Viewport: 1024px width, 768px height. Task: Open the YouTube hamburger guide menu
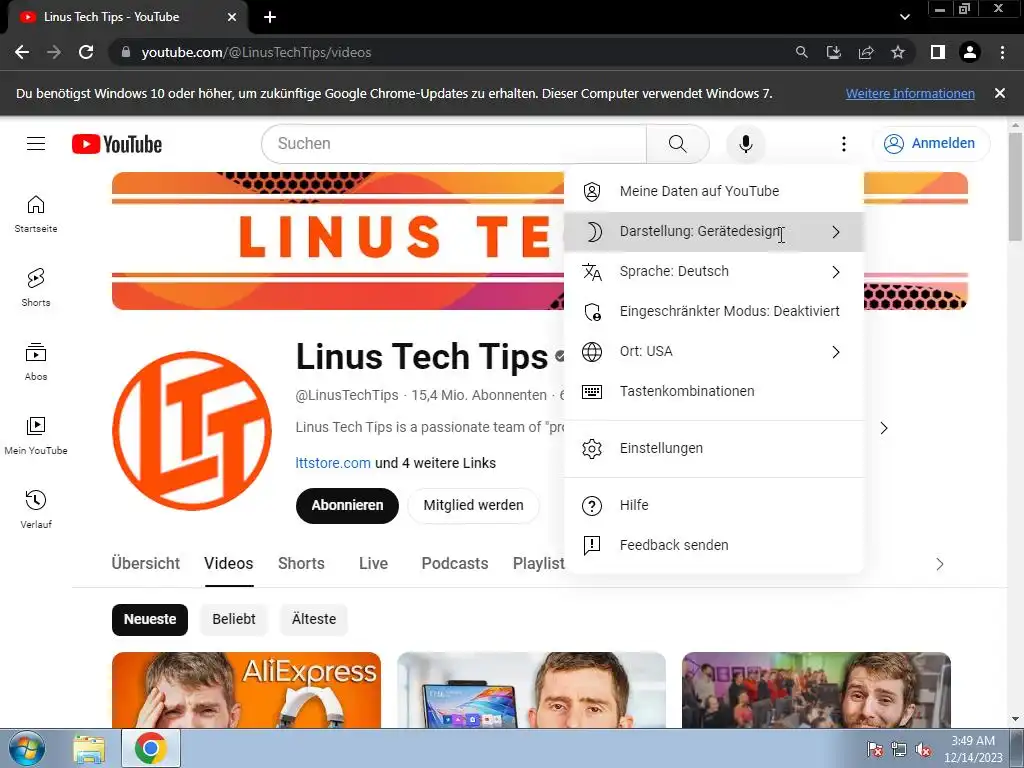point(36,144)
